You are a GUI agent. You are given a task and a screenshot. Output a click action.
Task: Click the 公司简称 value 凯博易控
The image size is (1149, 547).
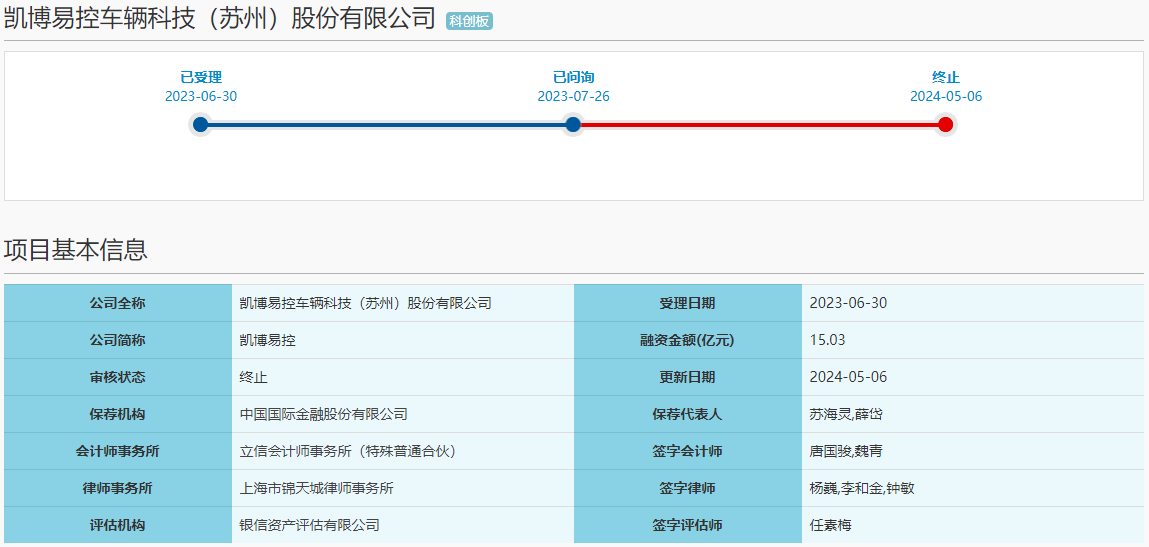(268, 340)
